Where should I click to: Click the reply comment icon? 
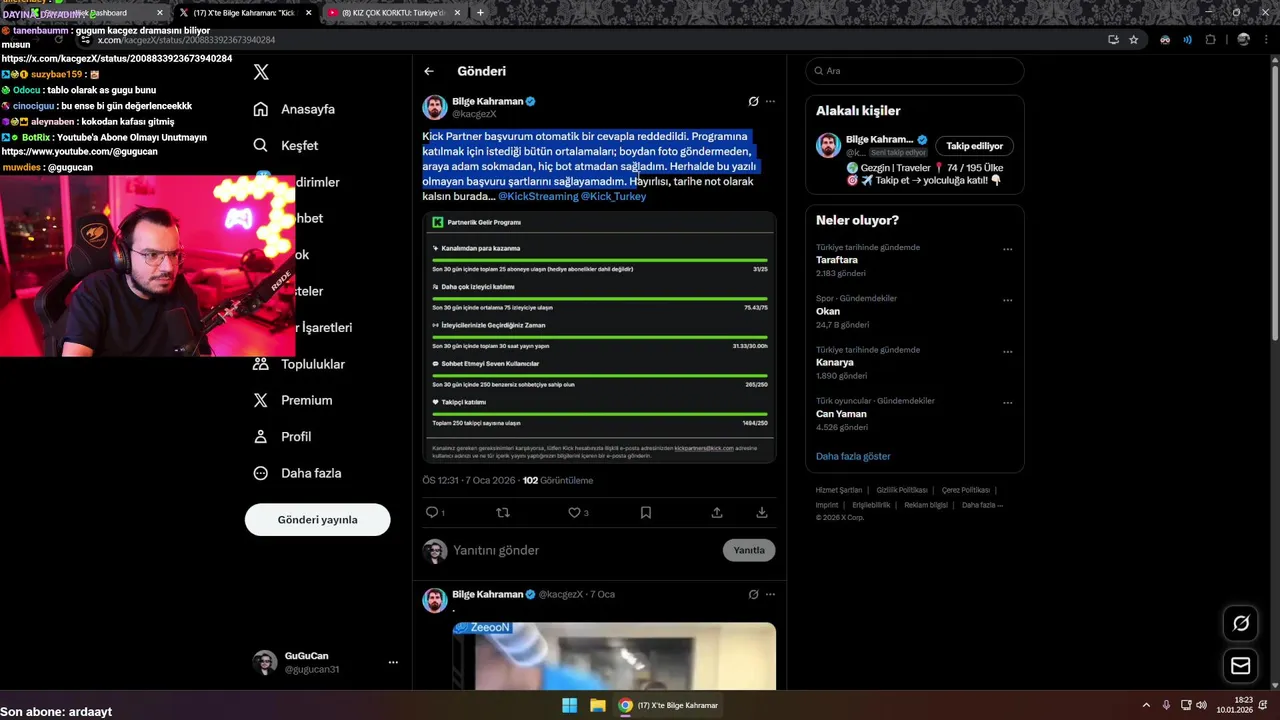[x=433, y=512]
